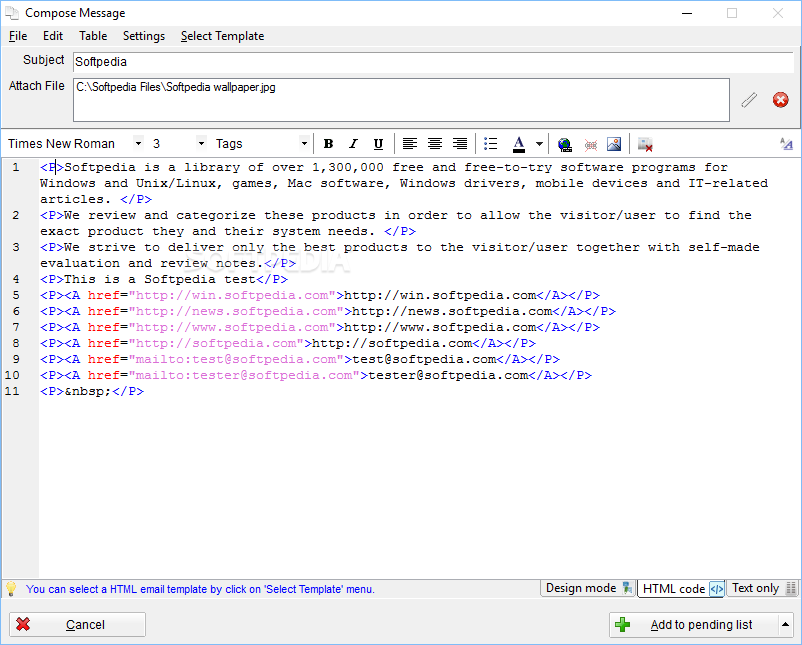Click win.softpedia.com link code on line 5
The height and width of the screenshot is (645, 802).
320,295
